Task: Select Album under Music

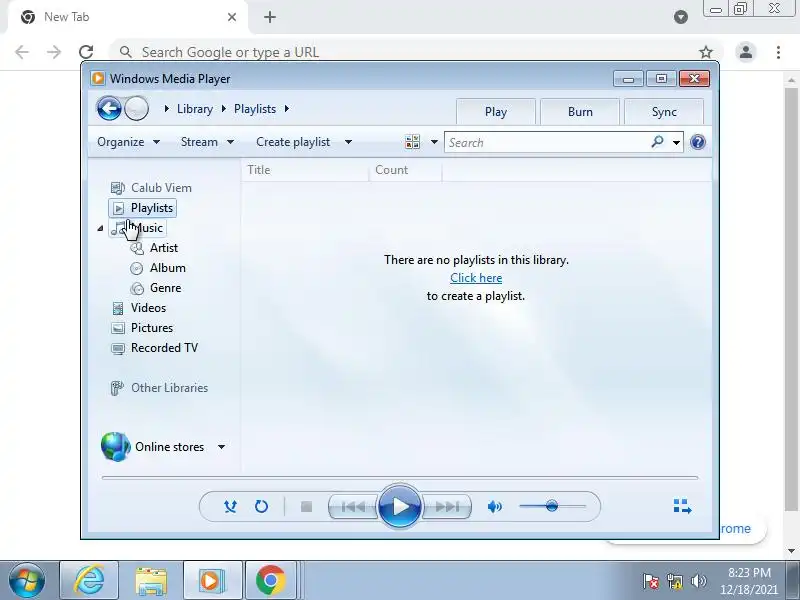Action: pos(158,268)
